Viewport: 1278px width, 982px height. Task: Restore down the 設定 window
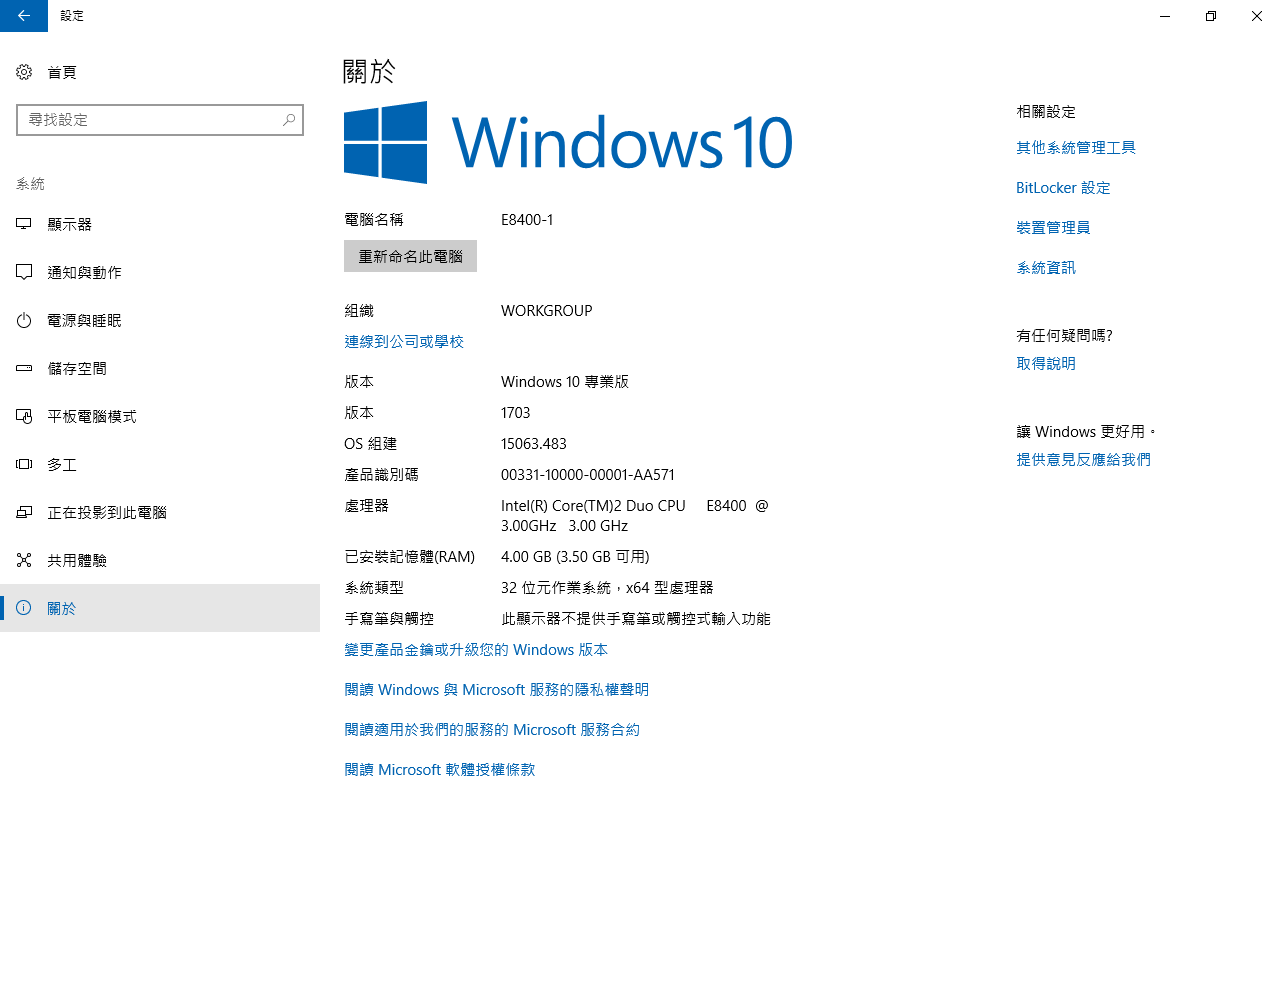pos(1211,16)
